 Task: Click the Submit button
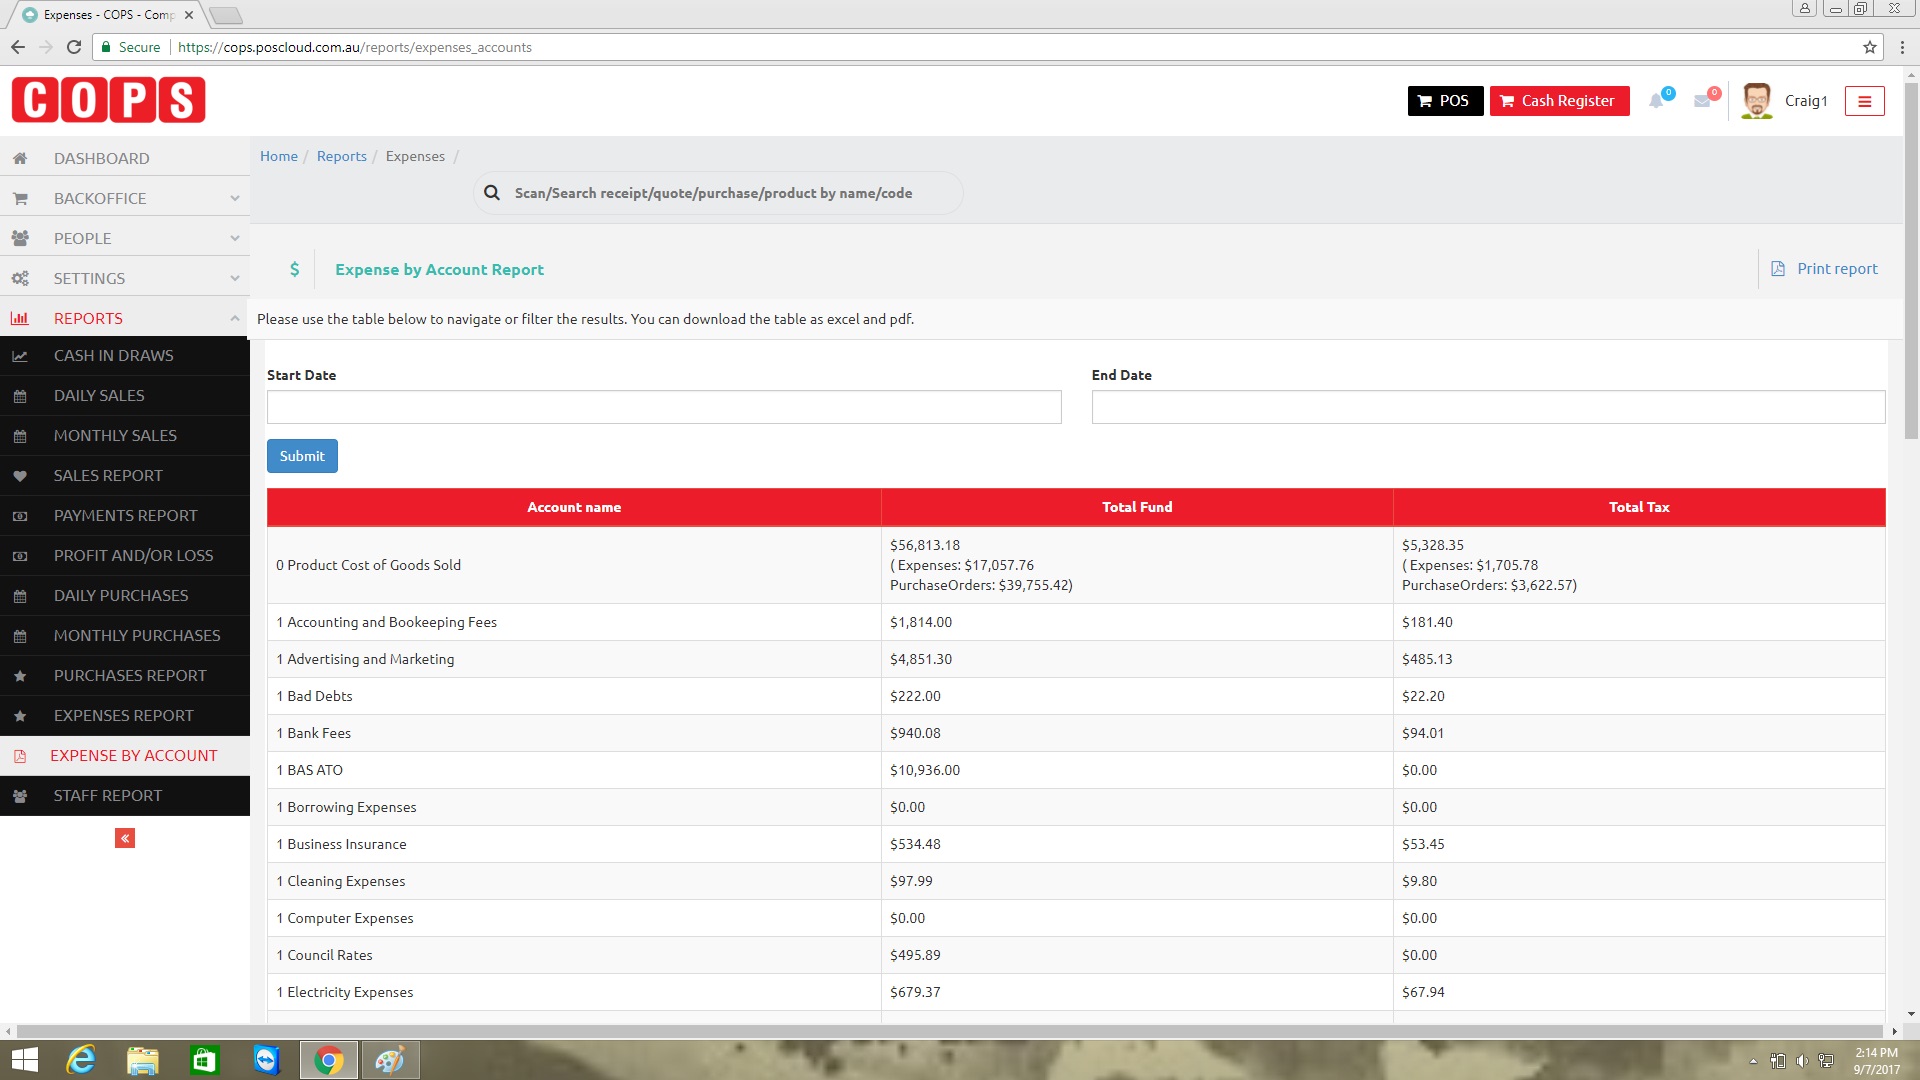[x=302, y=456]
